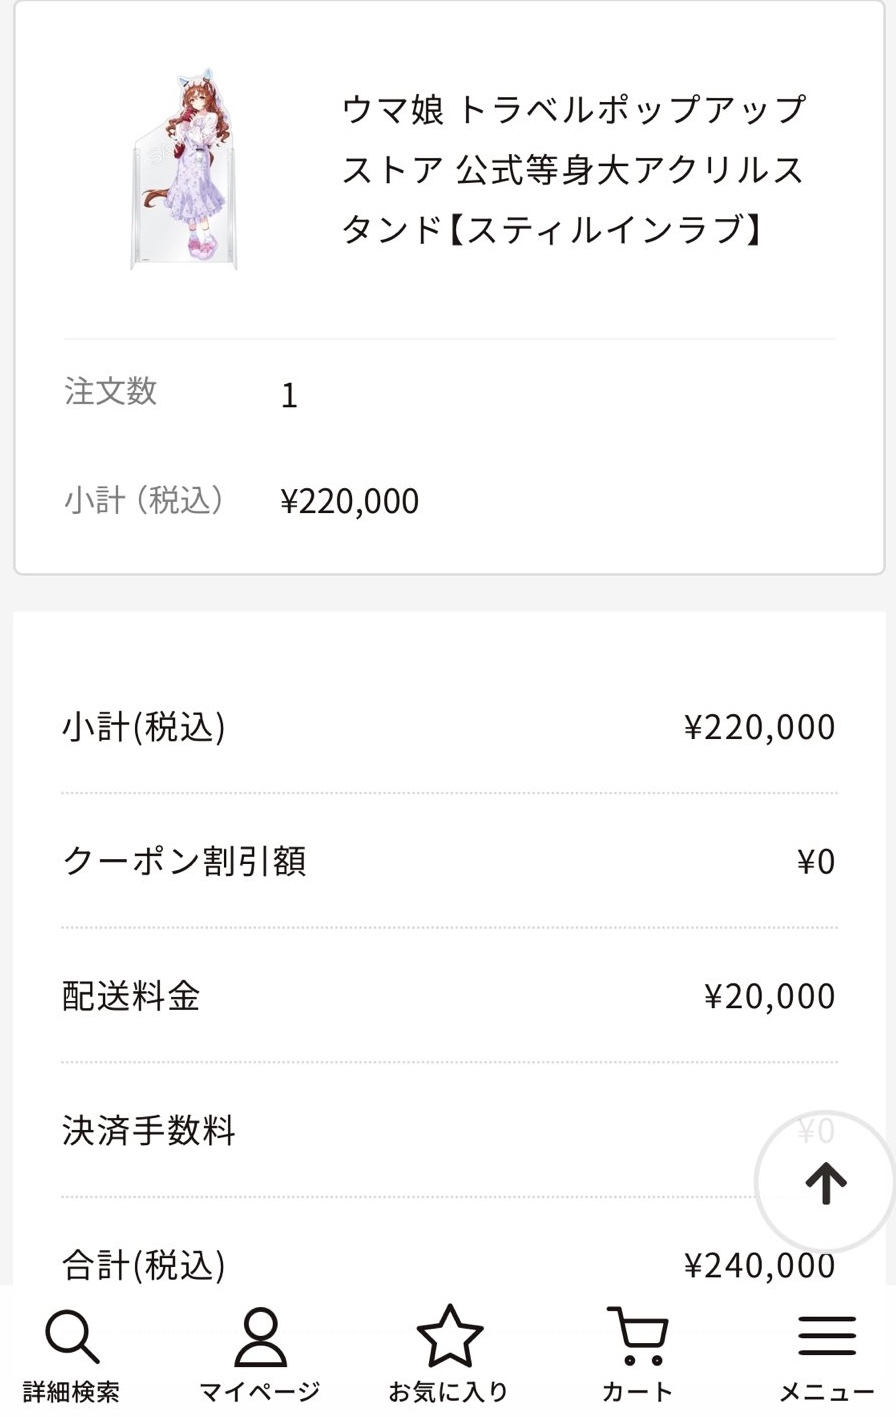Click the ¥0 coupon discount amount

pos(815,861)
